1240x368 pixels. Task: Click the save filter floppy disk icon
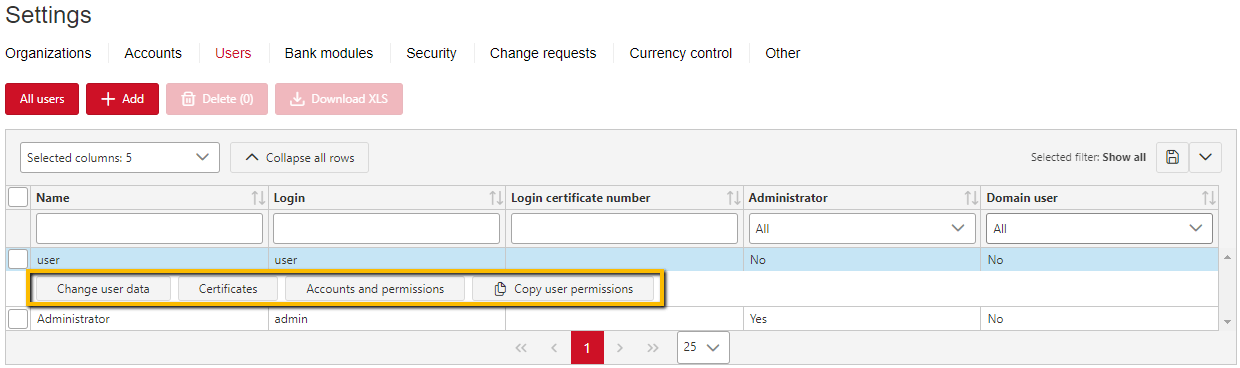pyautogui.click(x=1172, y=157)
